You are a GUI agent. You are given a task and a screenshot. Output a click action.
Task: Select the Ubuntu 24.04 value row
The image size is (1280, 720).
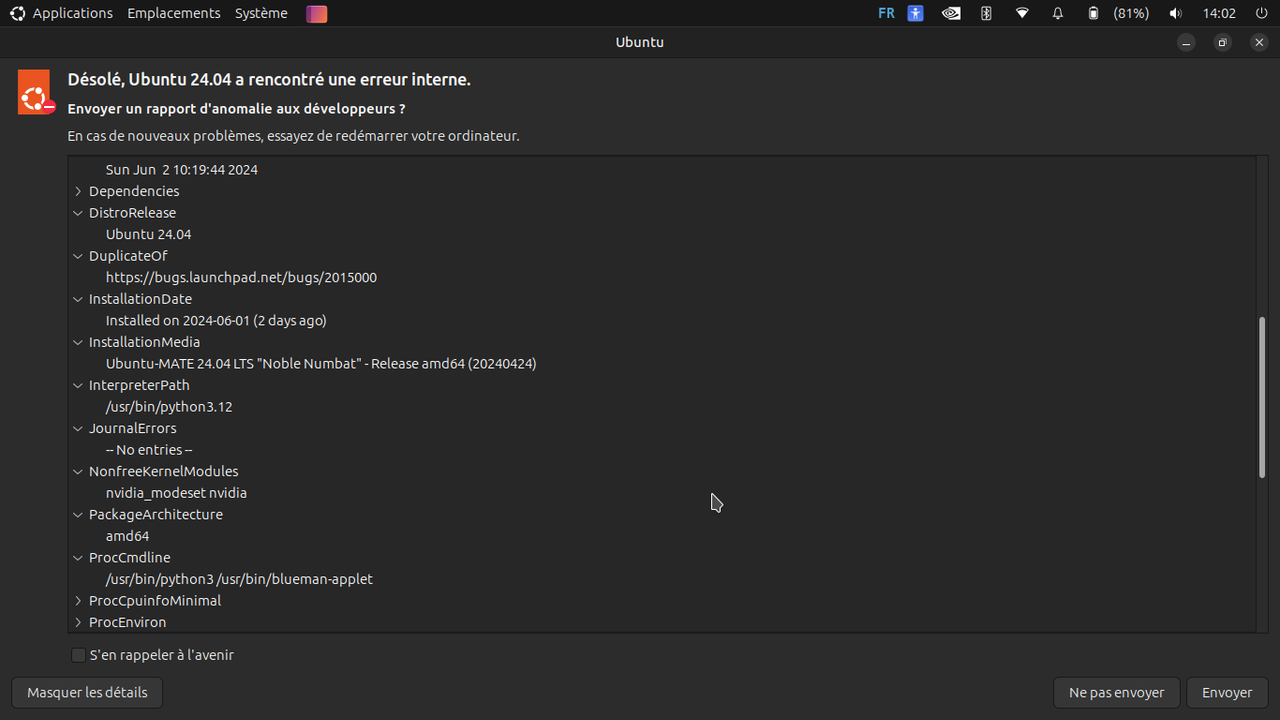[x=148, y=234]
